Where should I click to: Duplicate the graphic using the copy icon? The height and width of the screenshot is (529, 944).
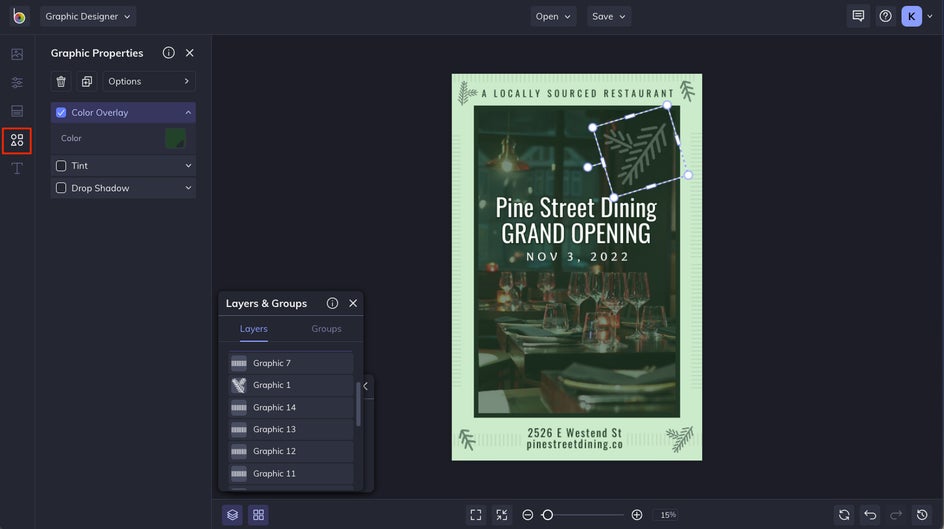pyautogui.click(x=87, y=81)
